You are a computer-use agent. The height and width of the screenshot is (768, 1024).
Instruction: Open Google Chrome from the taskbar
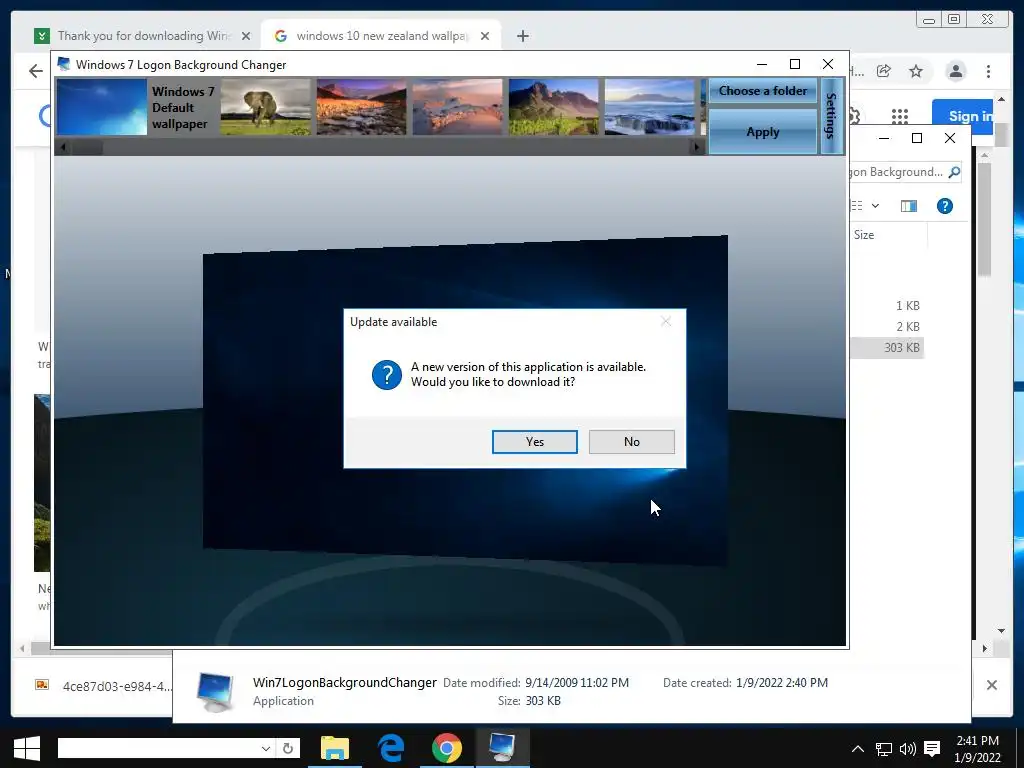[x=447, y=748]
